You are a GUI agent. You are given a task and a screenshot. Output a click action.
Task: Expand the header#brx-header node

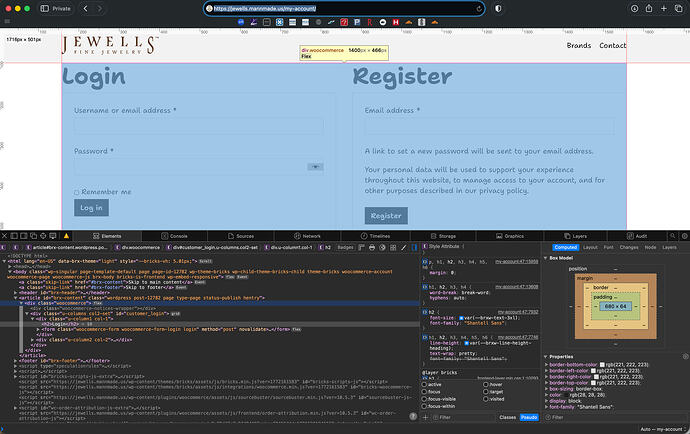point(15,292)
